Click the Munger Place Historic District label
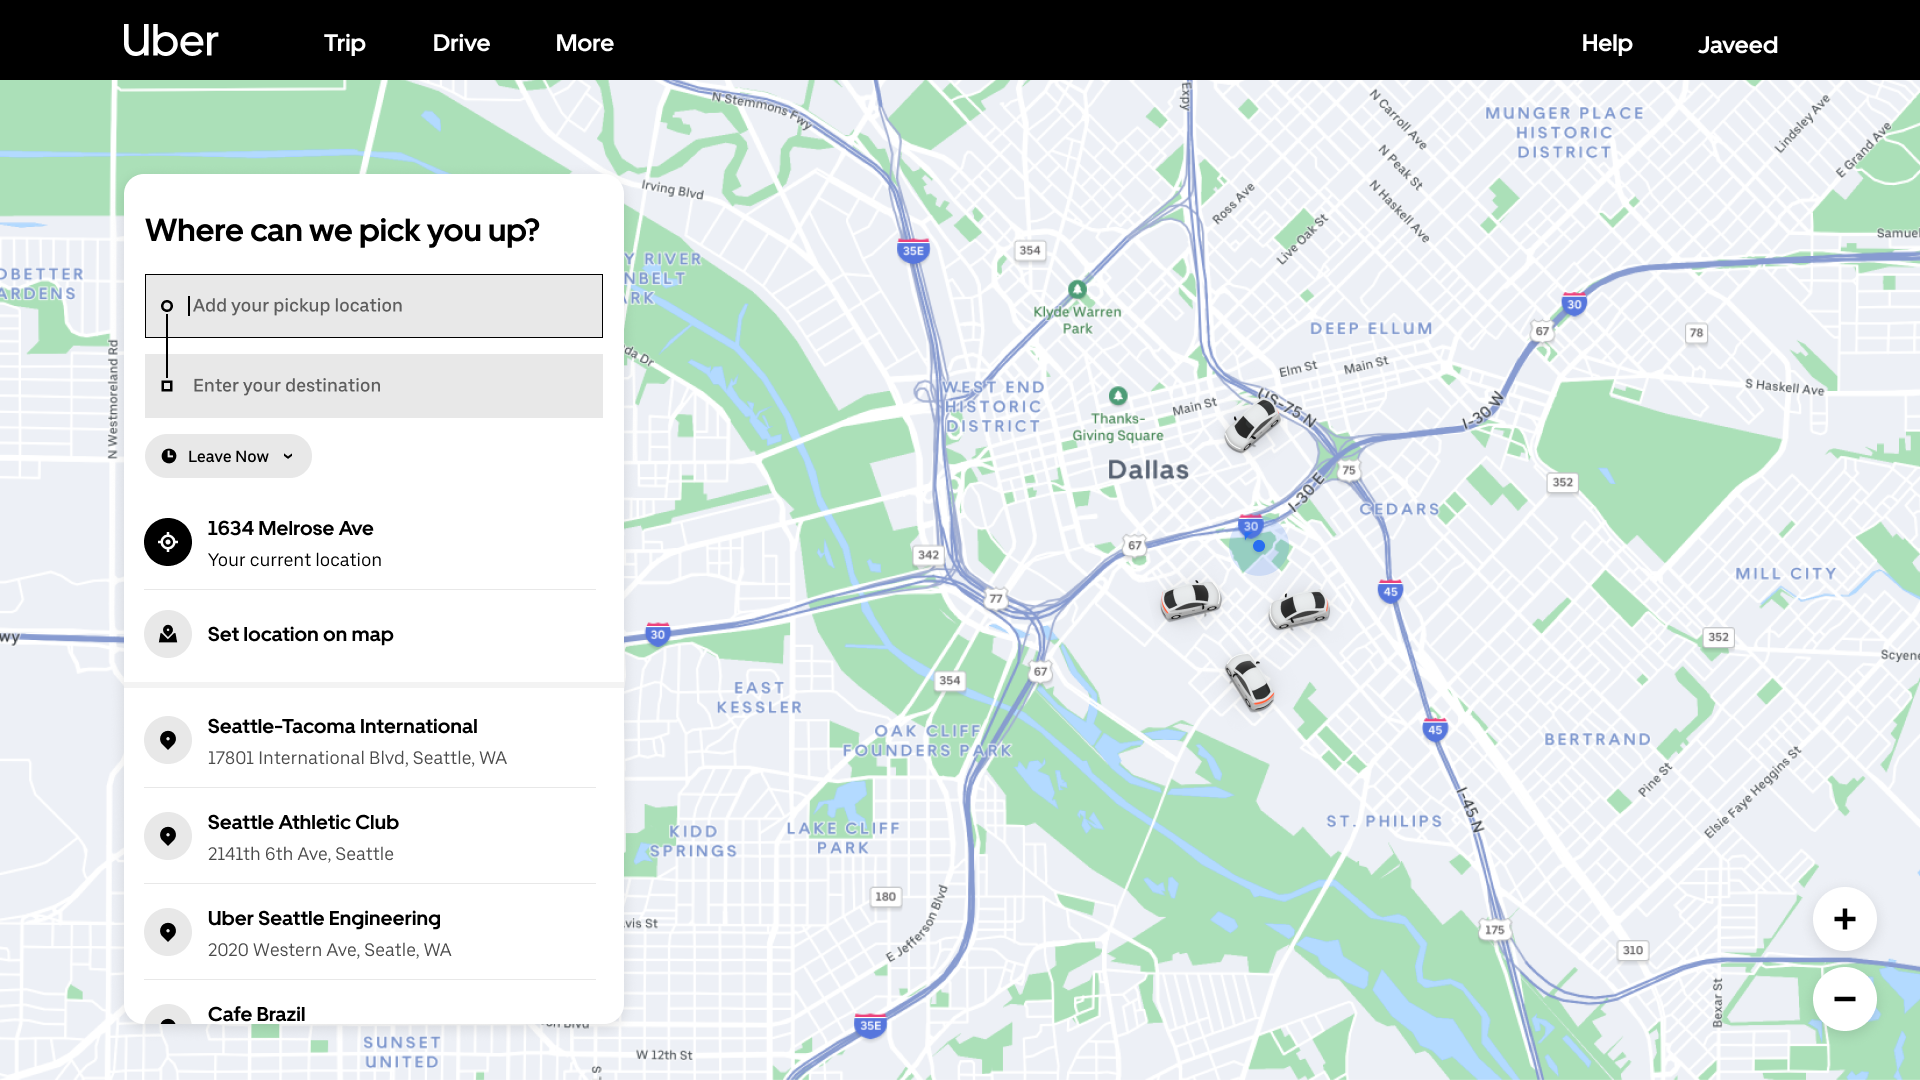Viewport: 1920px width, 1080px height. coord(1565,133)
